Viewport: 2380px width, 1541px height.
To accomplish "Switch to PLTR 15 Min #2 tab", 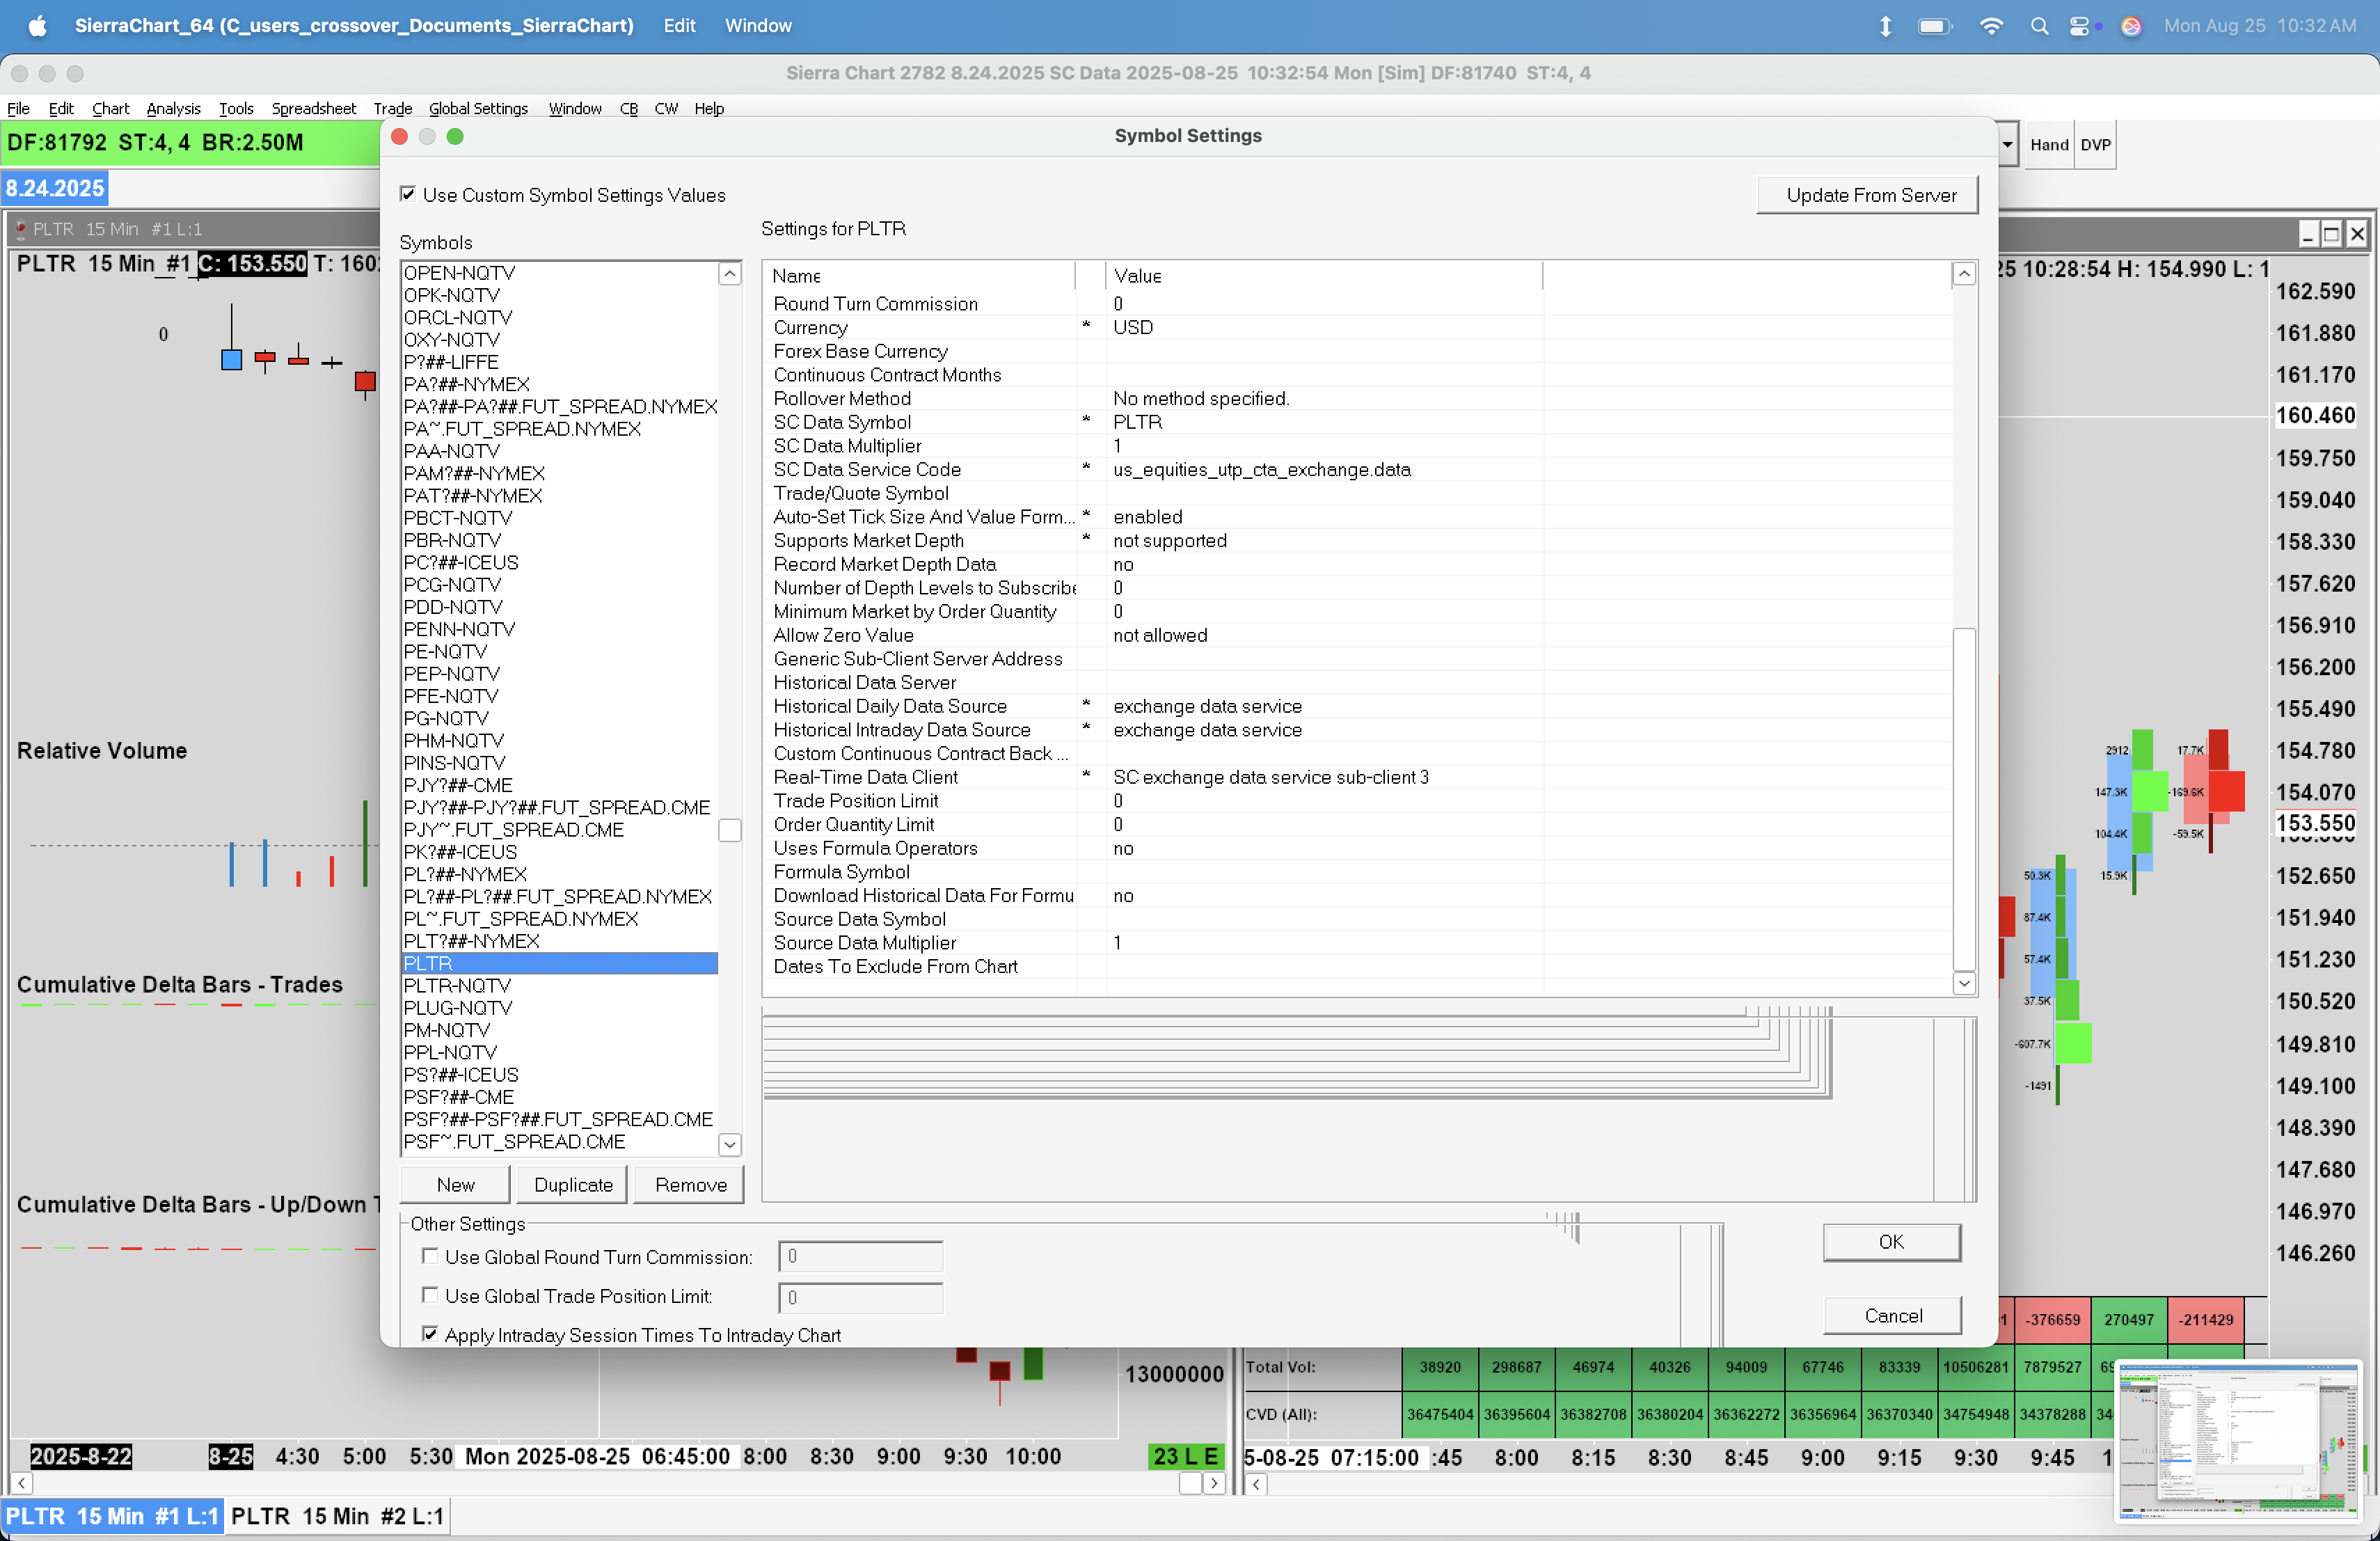I will tap(337, 1516).
